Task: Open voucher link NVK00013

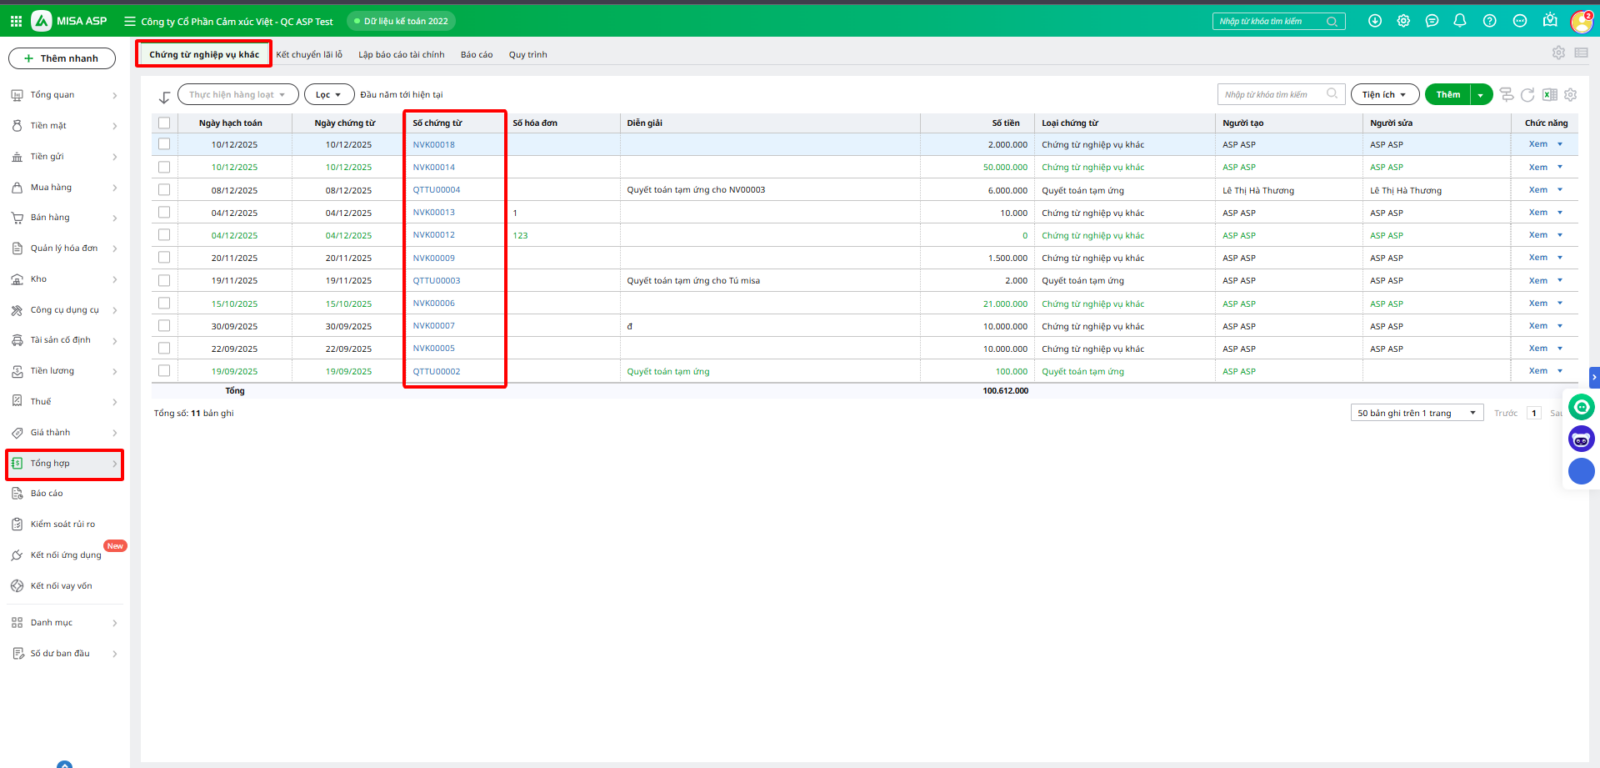Action: coord(434,213)
